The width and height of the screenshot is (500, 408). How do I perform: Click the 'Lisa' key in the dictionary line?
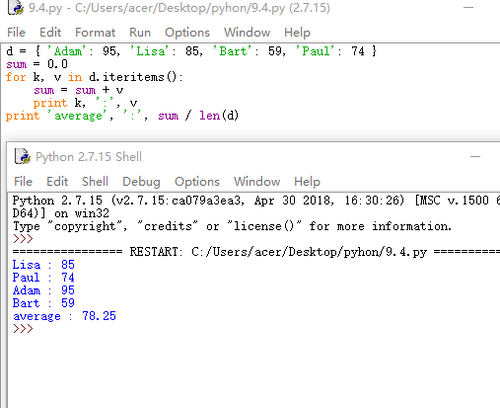tap(150, 51)
